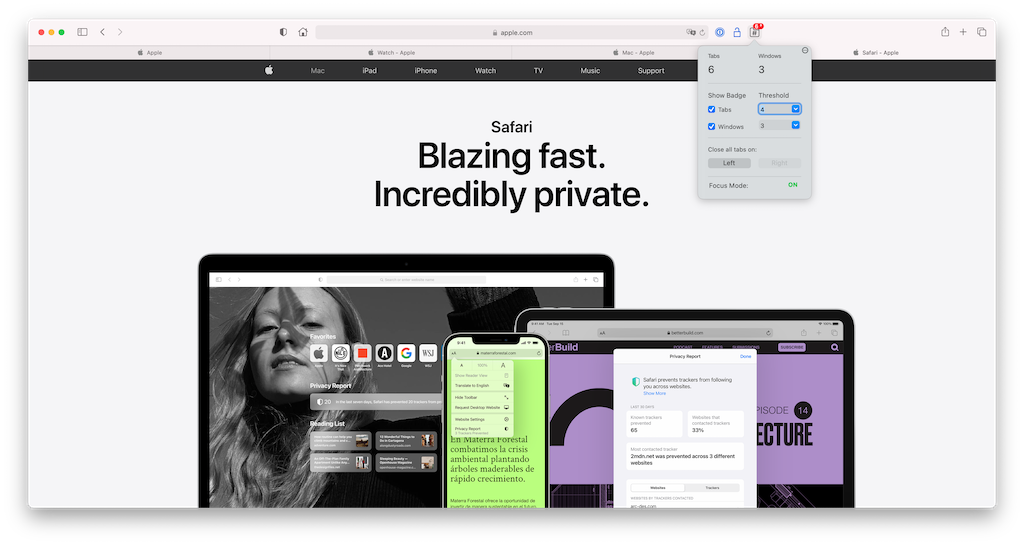Click the 'Close all tabs on:' label
The width and height of the screenshot is (1024, 545).
(732, 149)
